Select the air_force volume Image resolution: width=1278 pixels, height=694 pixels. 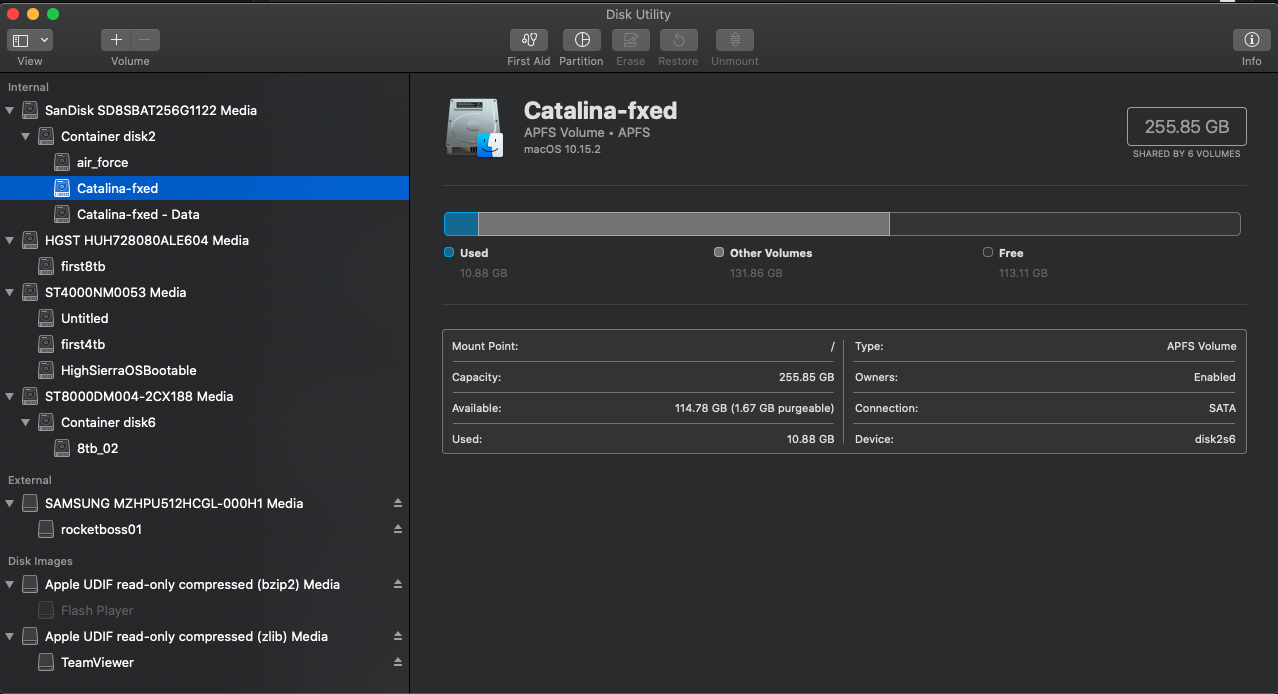tap(102, 162)
